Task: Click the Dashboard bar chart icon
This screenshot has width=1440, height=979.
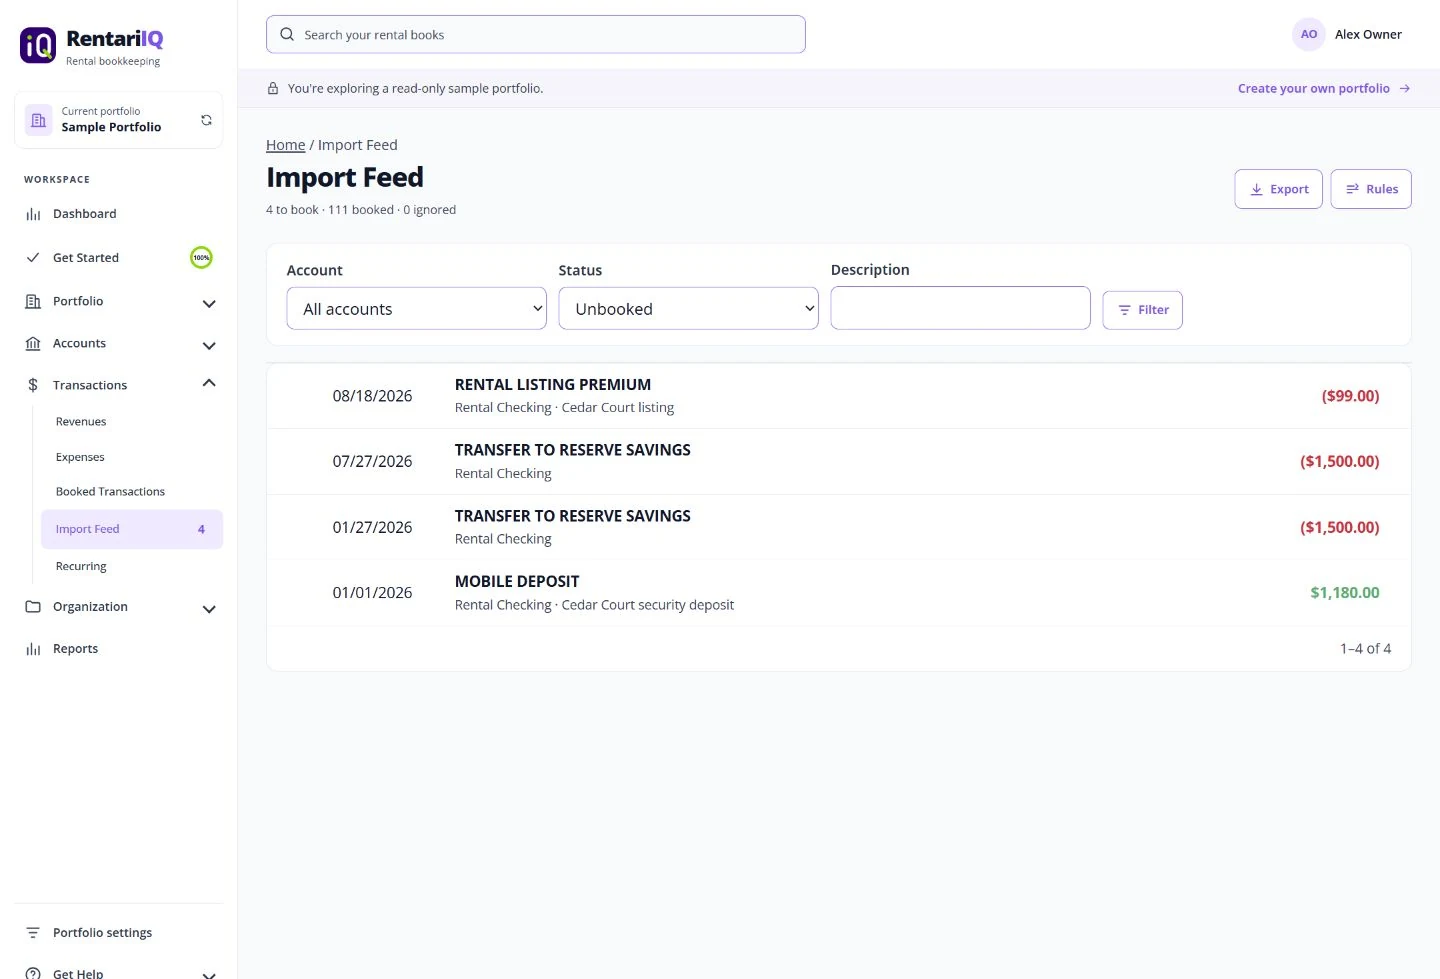Action: [x=33, y=214]
